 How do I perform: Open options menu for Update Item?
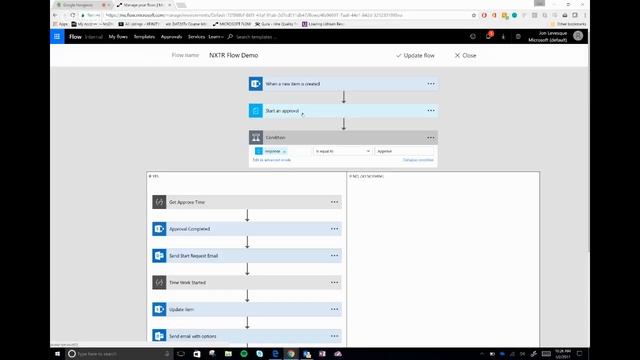point(335,309)
